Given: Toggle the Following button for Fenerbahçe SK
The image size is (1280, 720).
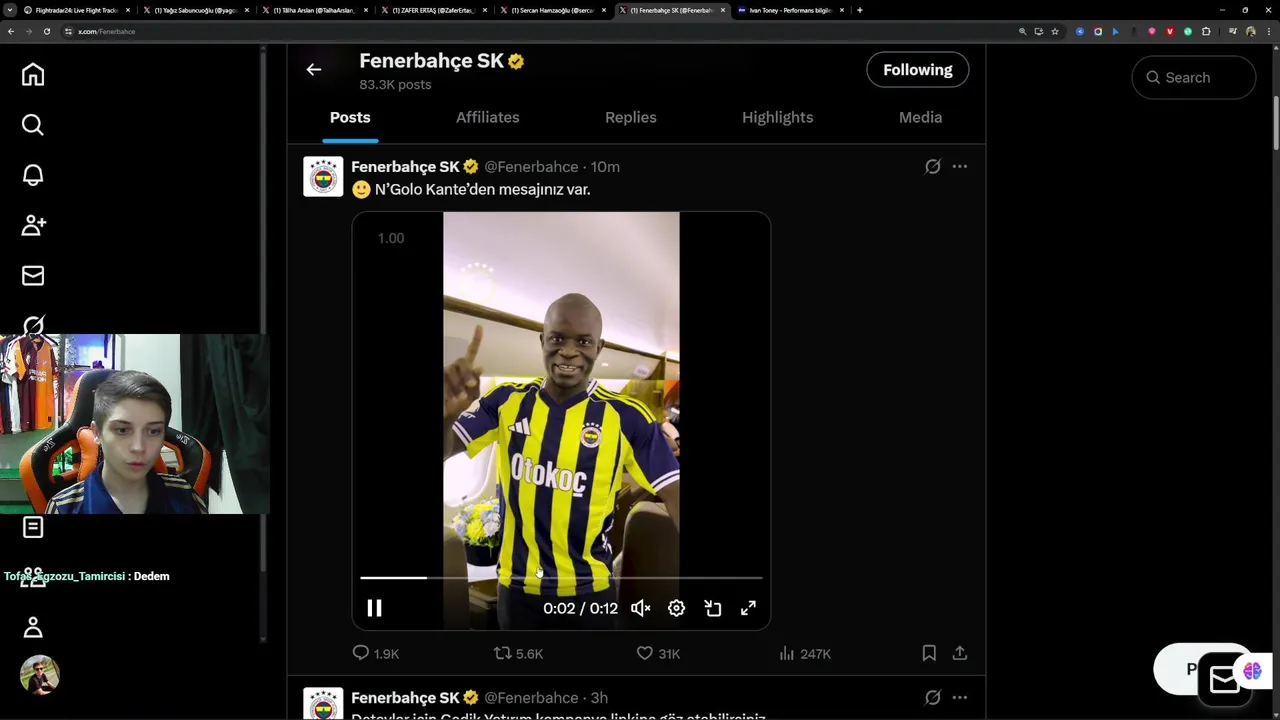Looking at the screenshot, I should tap(918, 70).
